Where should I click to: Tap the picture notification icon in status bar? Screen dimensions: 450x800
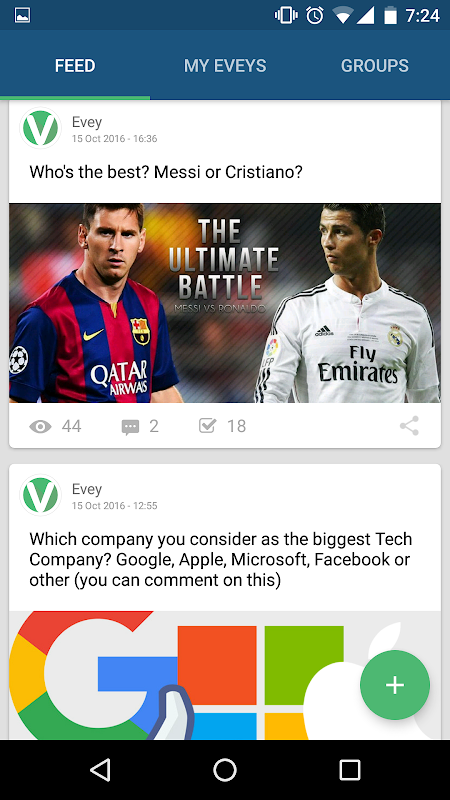click(x=22, y=16)
